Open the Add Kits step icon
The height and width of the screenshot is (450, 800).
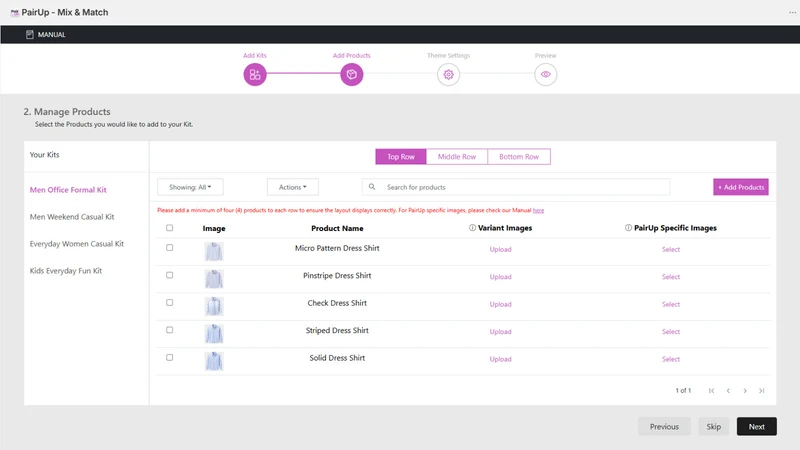255,74
